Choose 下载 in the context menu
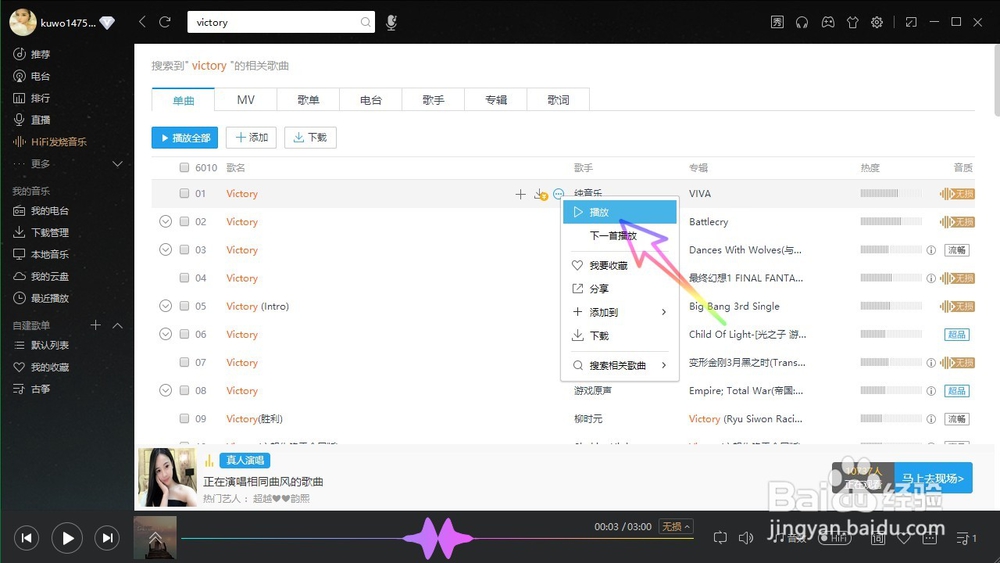1000x563 pixels. (x=619, y=335)
